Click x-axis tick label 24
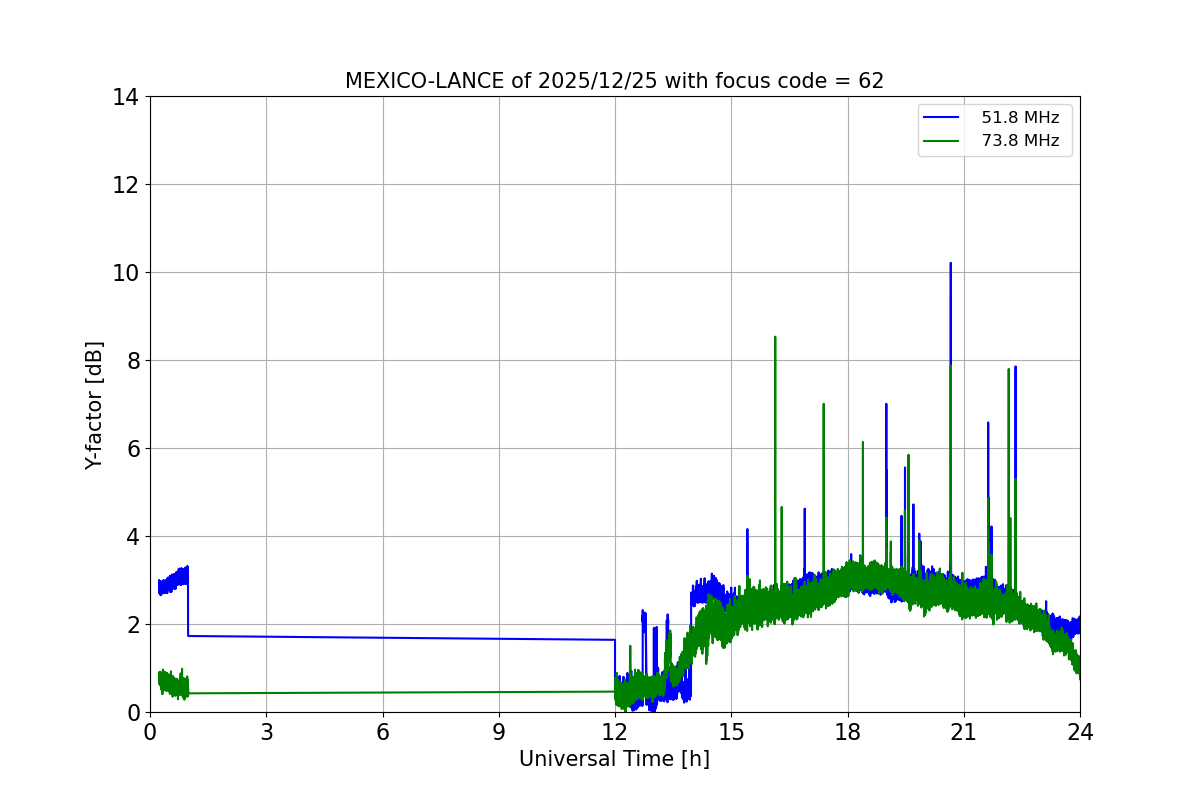The width and height of the screenshot is (1200, 800). click(1080, 732)
